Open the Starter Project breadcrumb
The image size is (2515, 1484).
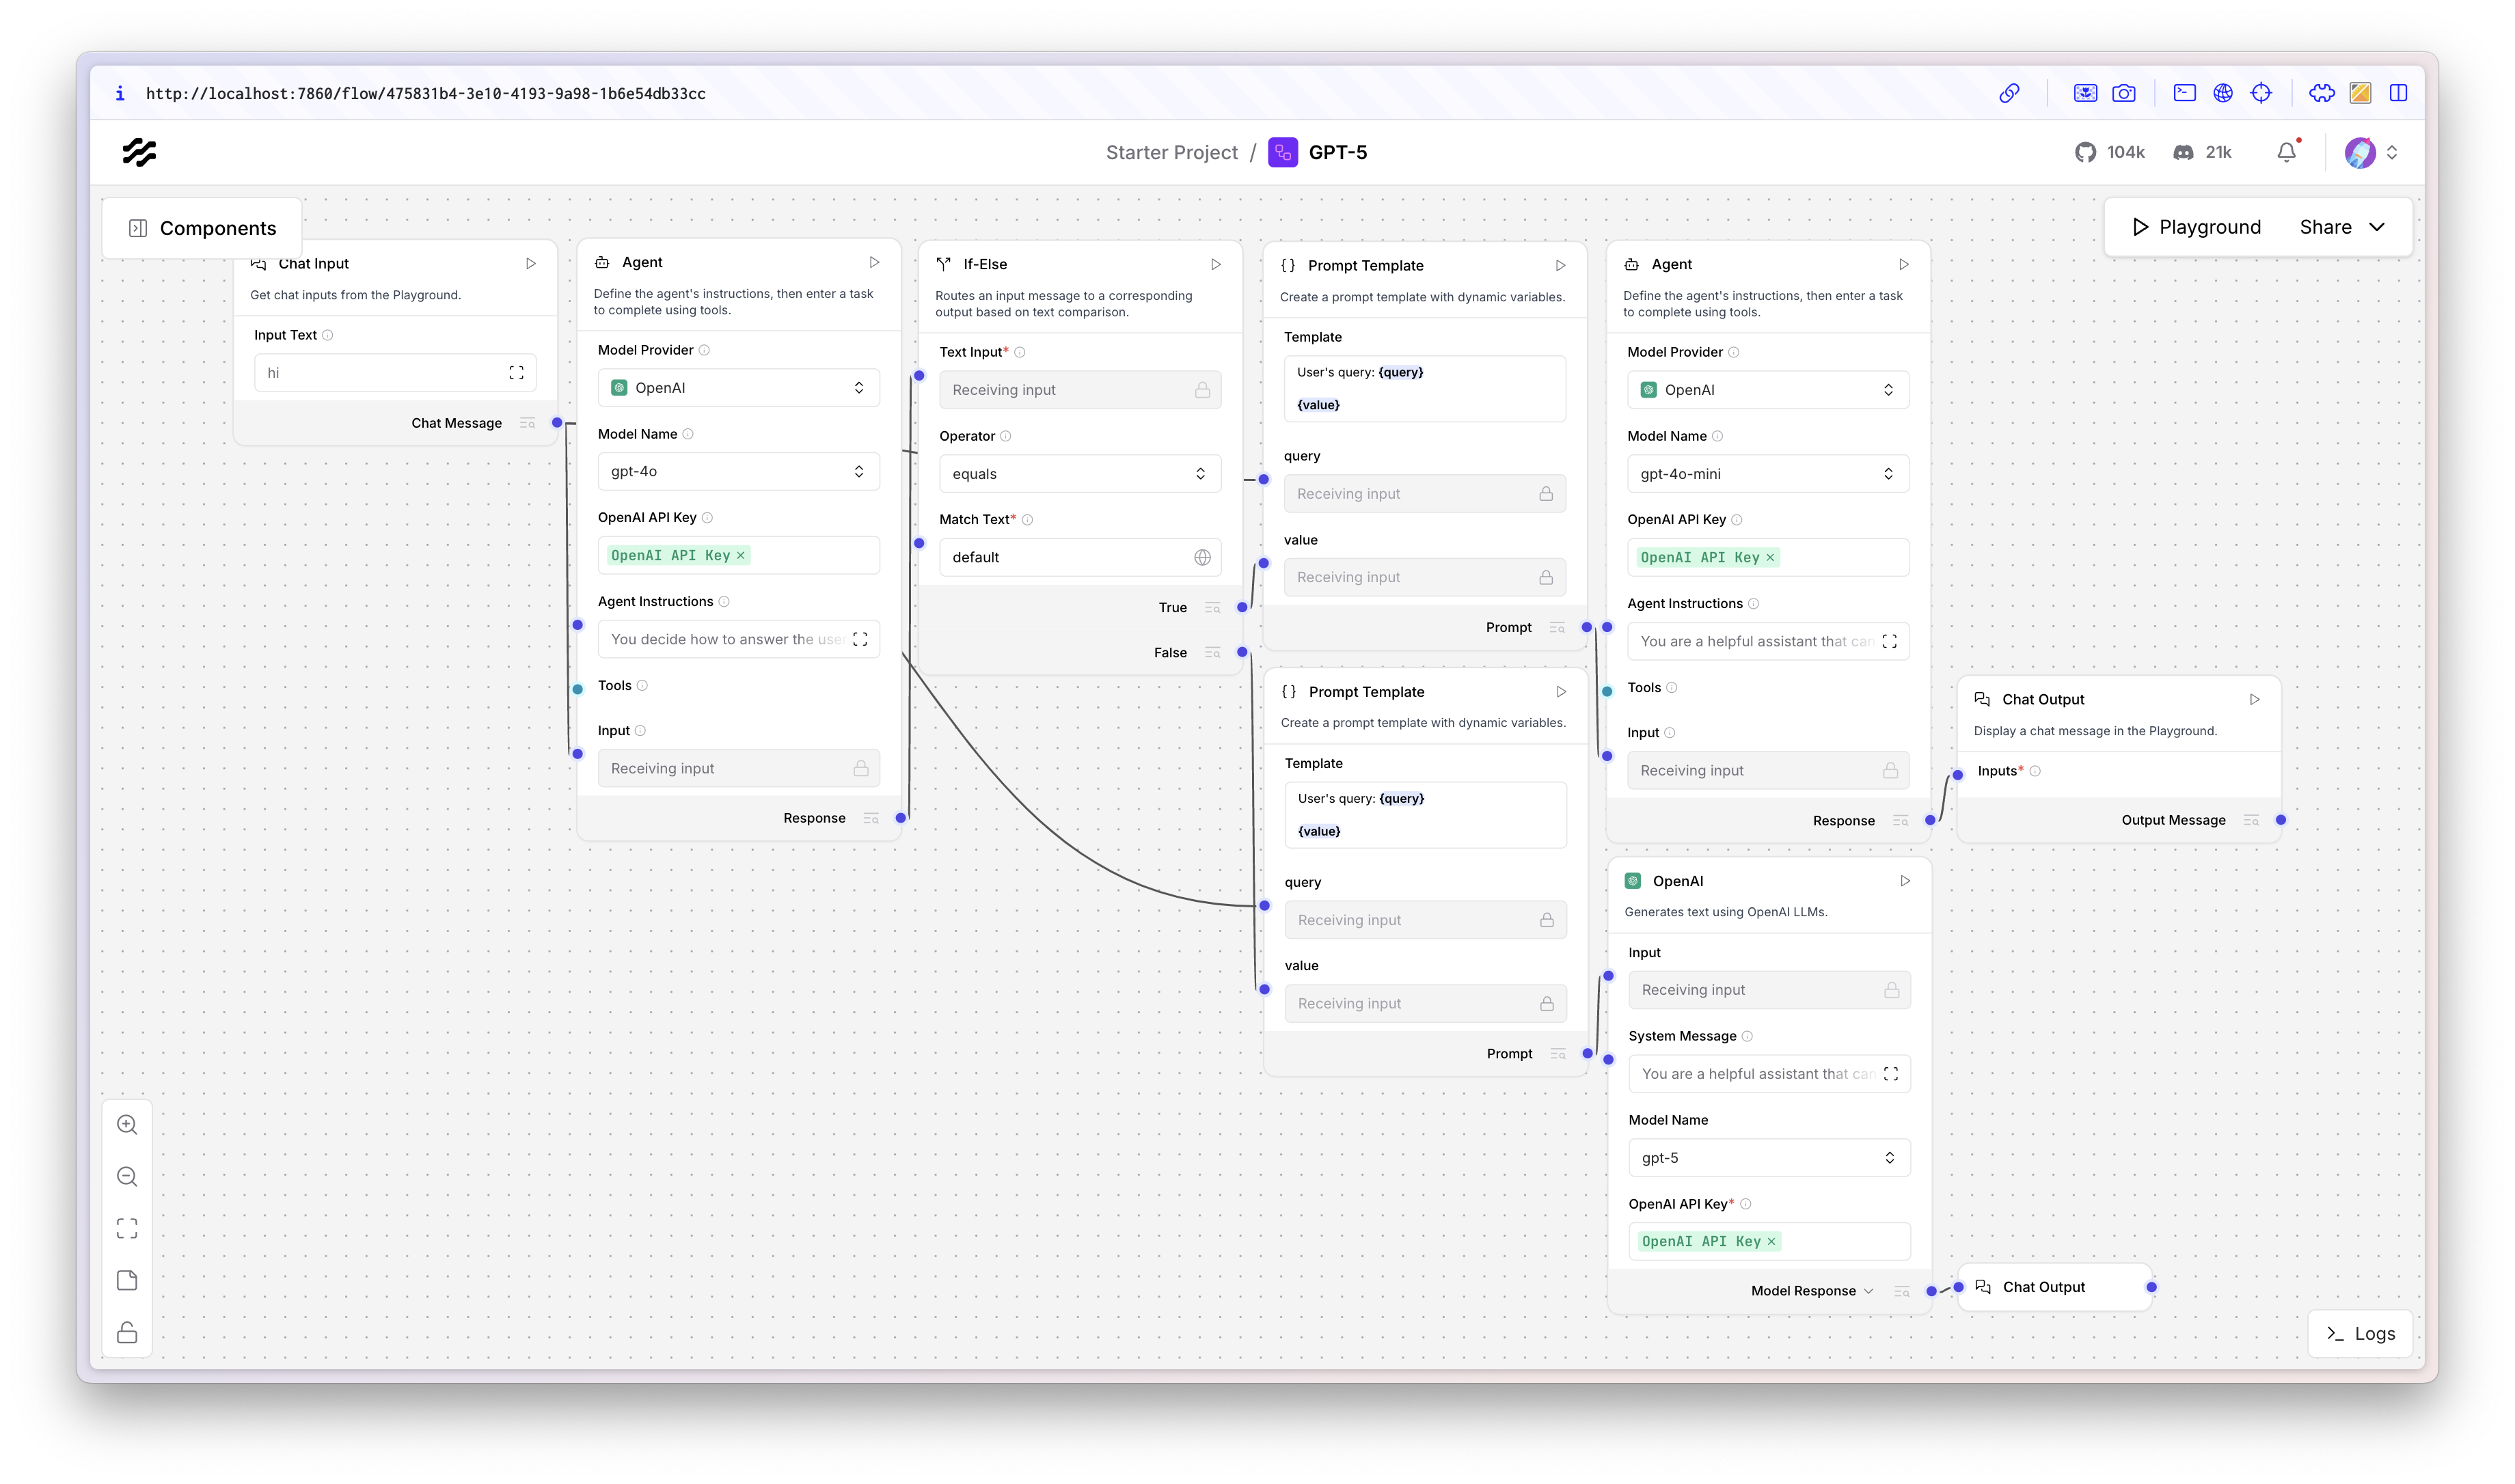(1171, 152)
